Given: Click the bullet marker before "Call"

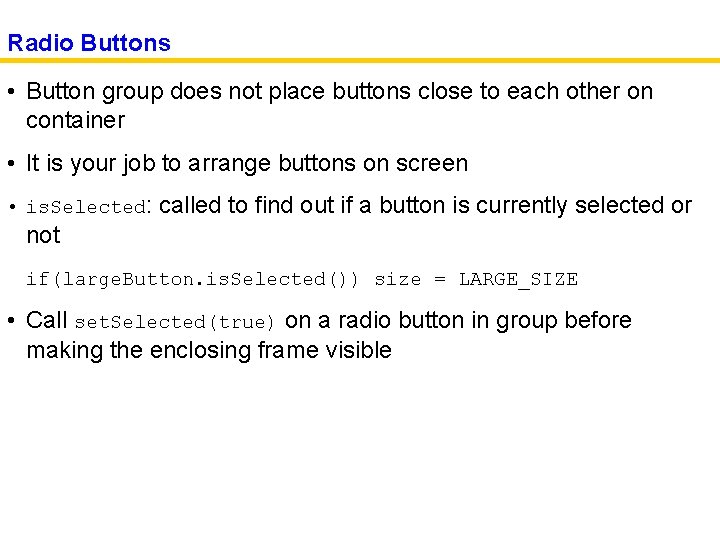Looking at the screenshot, I should [x=11, y=321].
